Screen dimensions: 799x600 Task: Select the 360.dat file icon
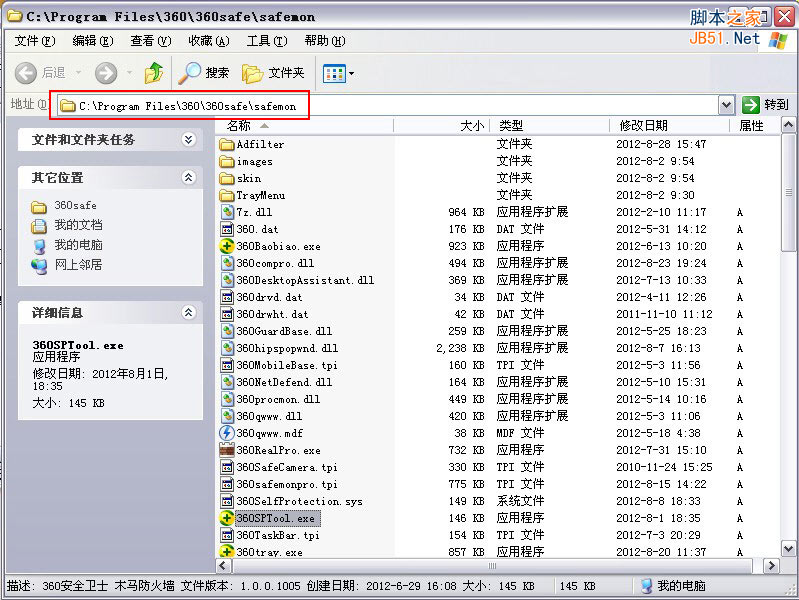coord(227,229)
